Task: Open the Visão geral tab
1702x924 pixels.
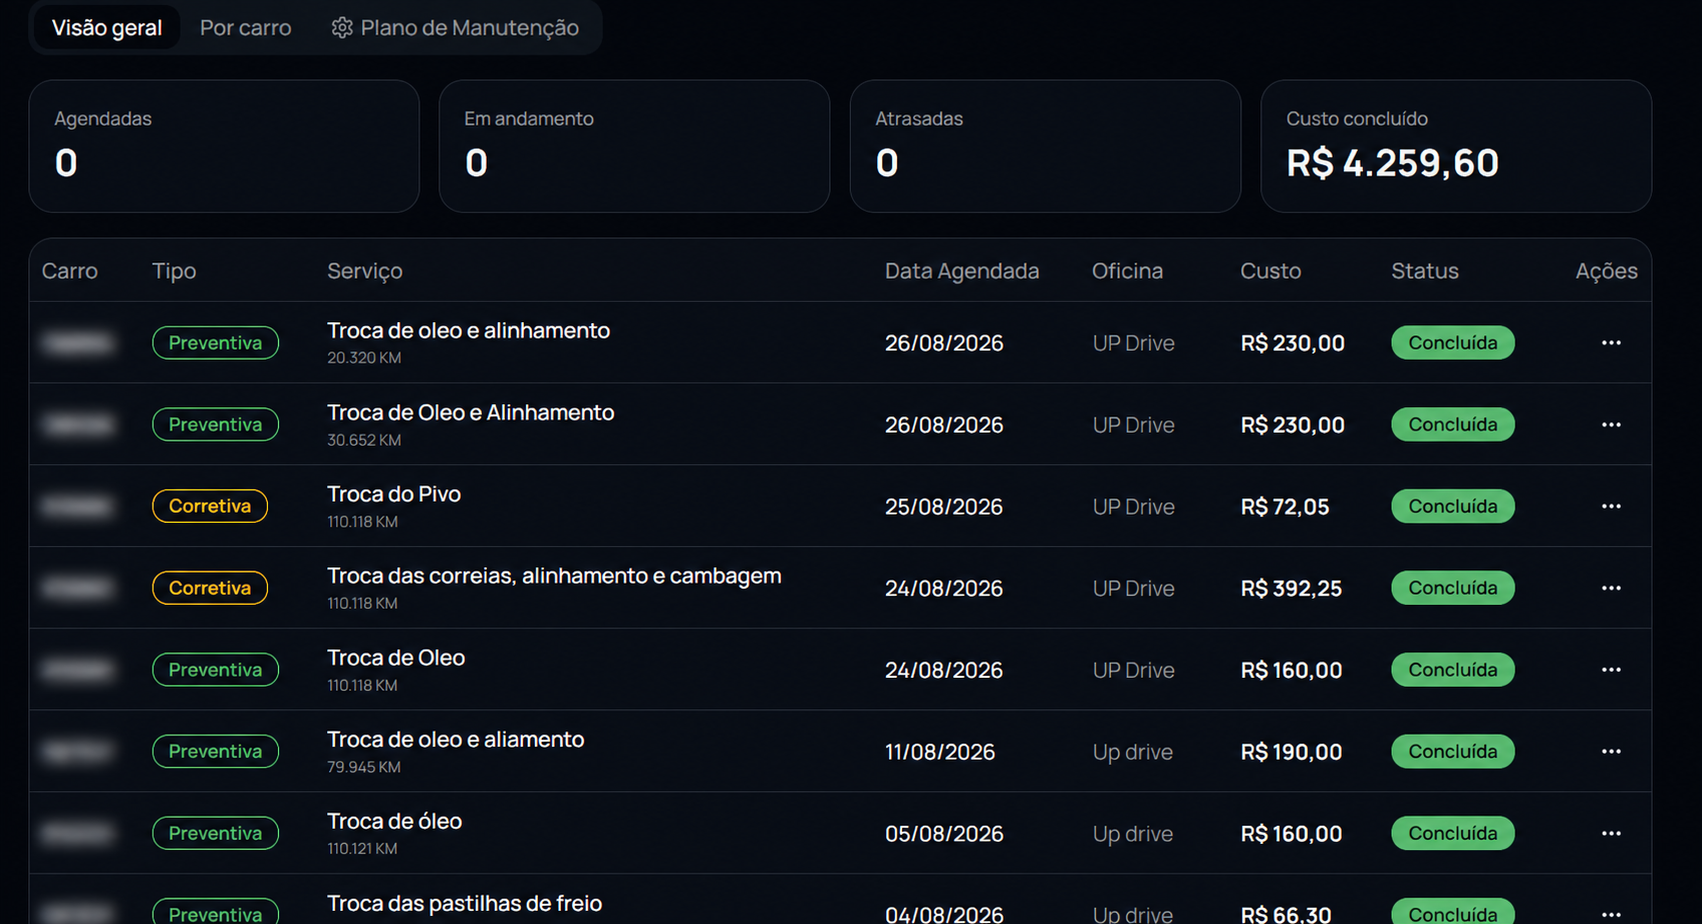Action: click(107, 28)
